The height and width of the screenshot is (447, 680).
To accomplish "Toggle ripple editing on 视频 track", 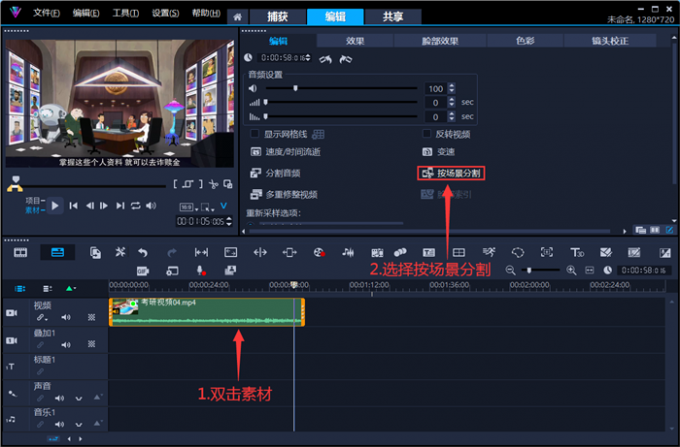I will pyautogui.click(x=41, y=317).
